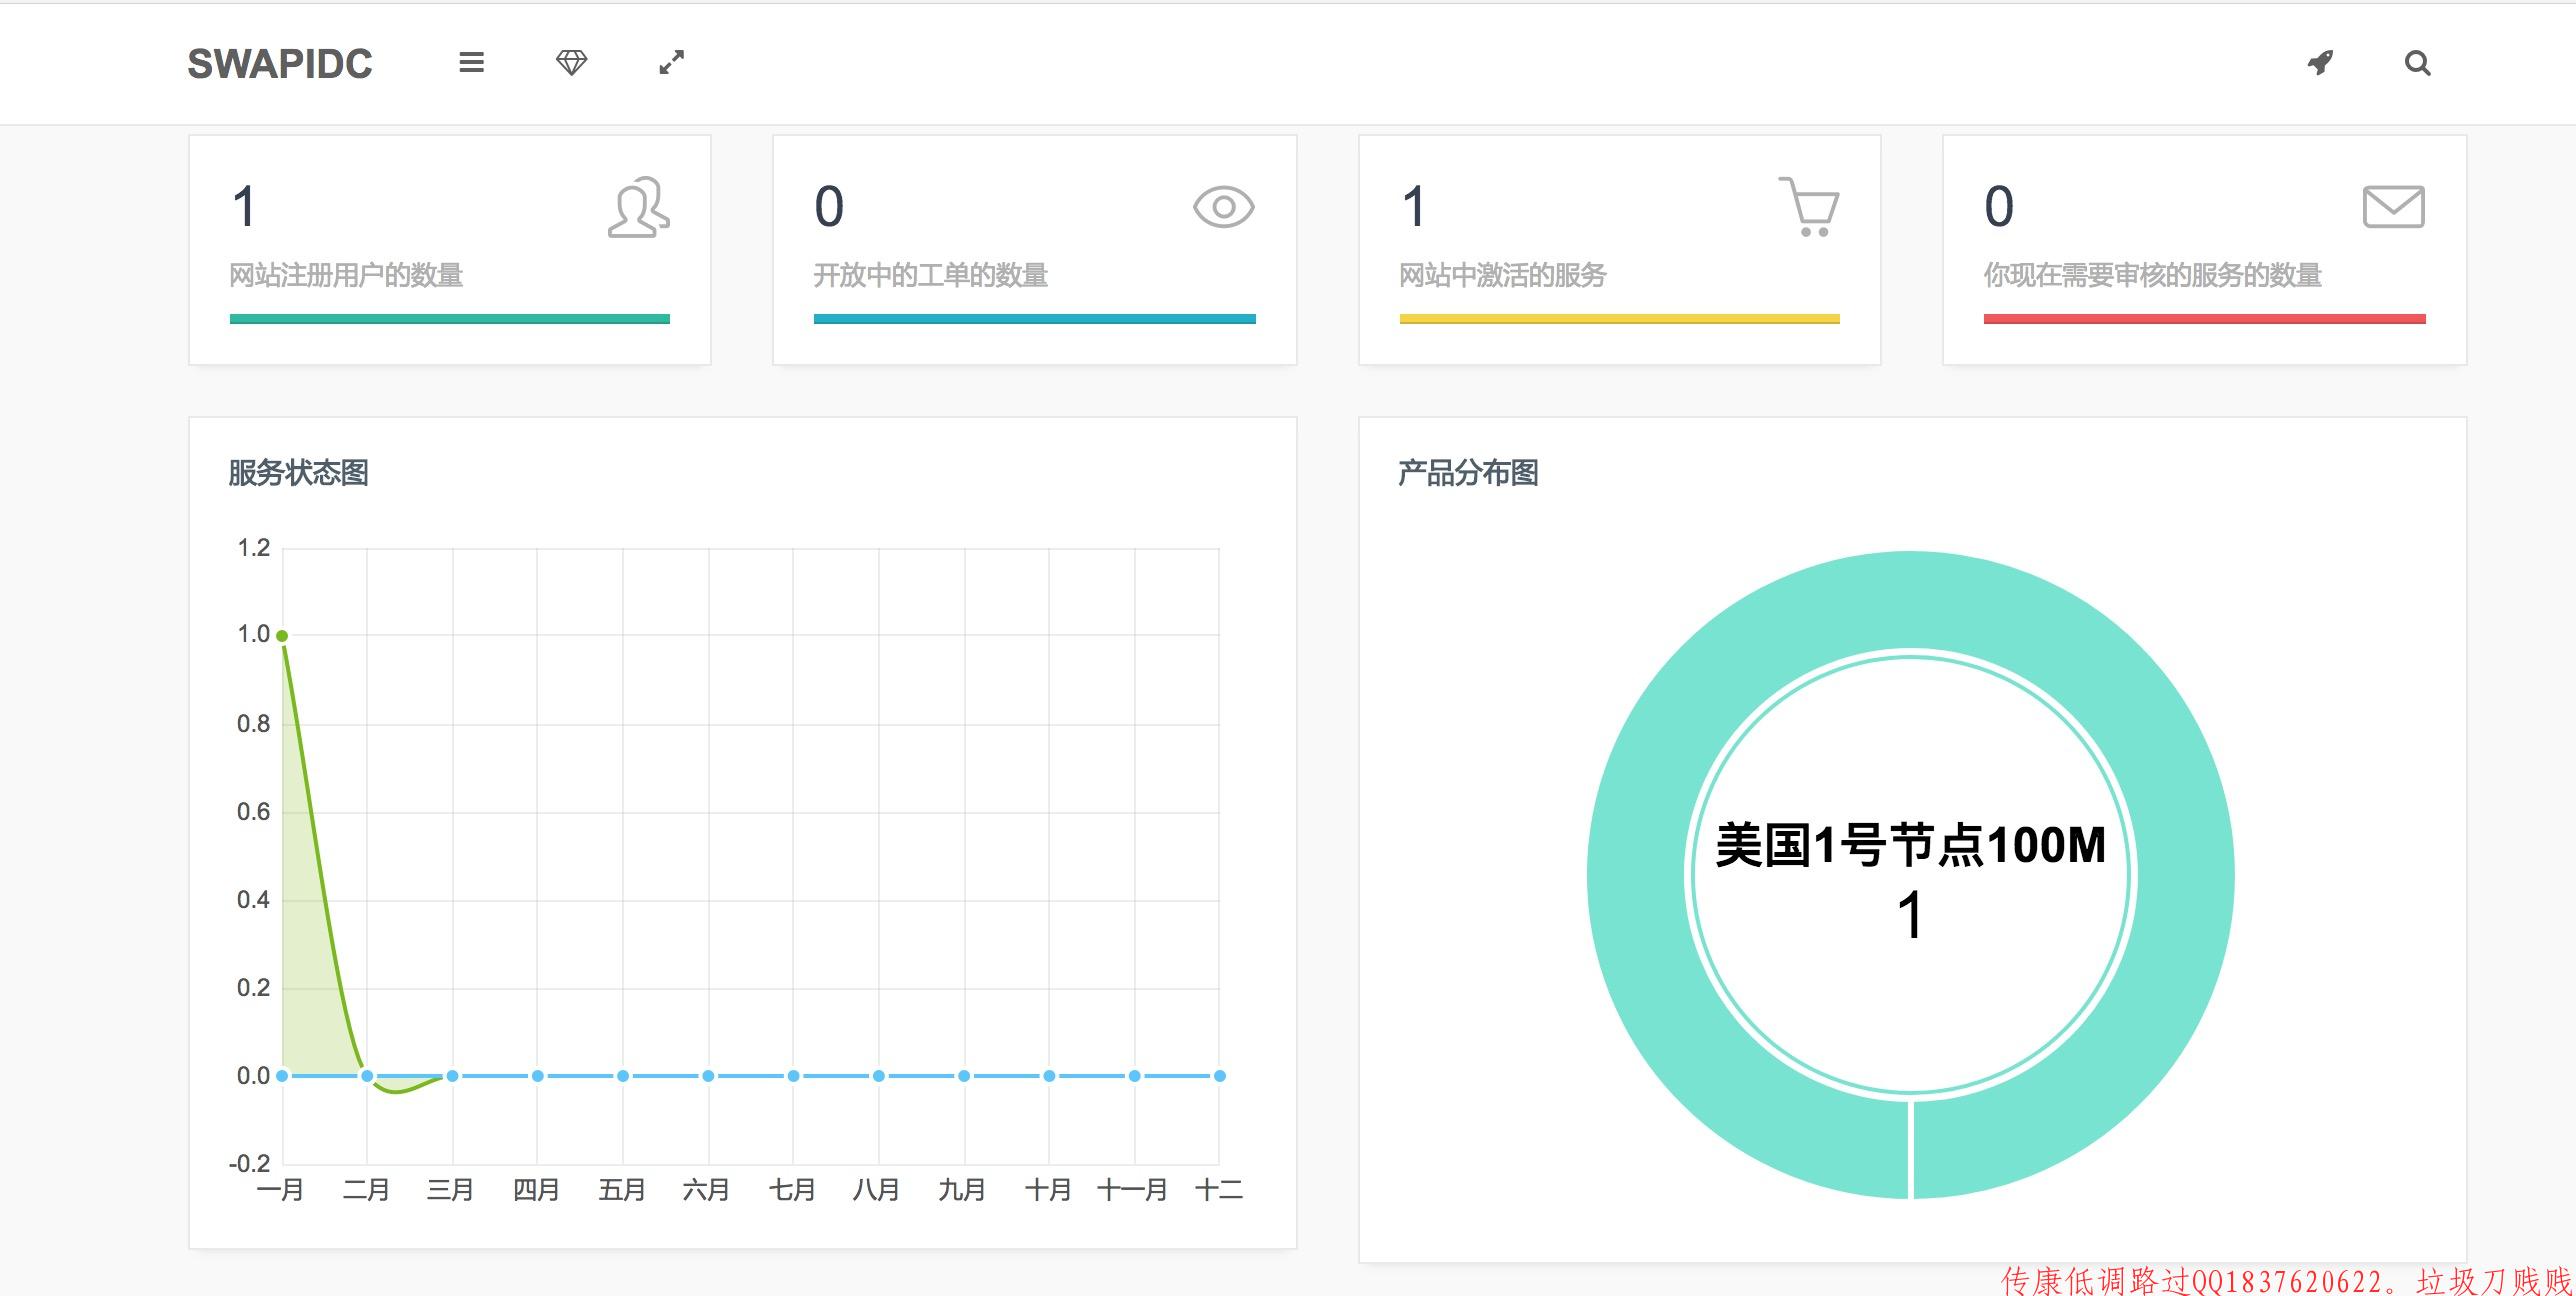The height and width of the screenshot is (1296, 2576).
Task: Click the shopping cart icon on active services card
Action: pos(1808,206)
